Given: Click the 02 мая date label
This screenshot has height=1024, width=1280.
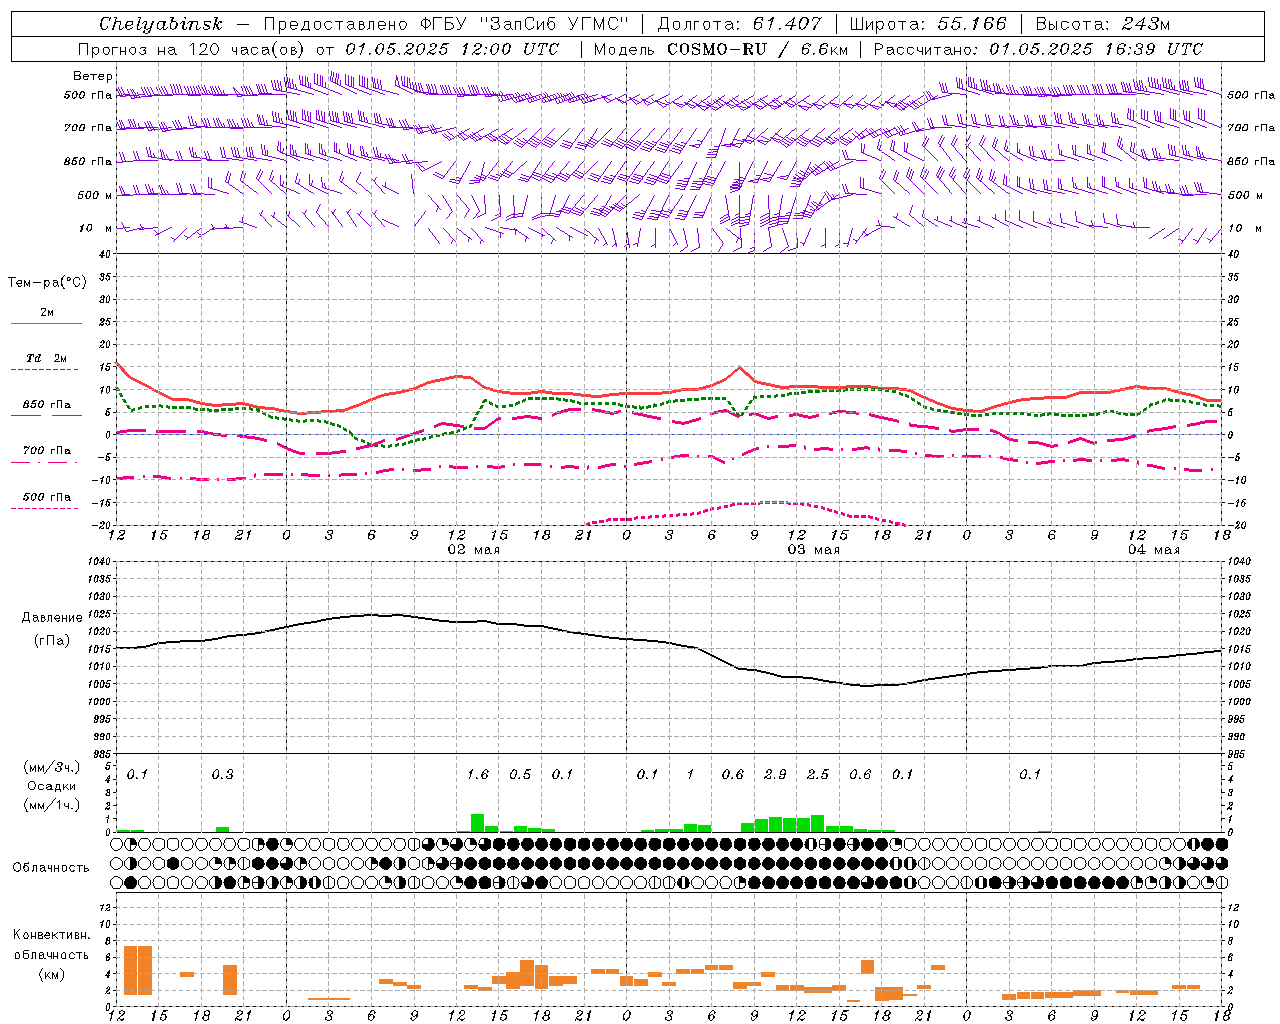Looking at the screenshot, I should coord(474,550).
